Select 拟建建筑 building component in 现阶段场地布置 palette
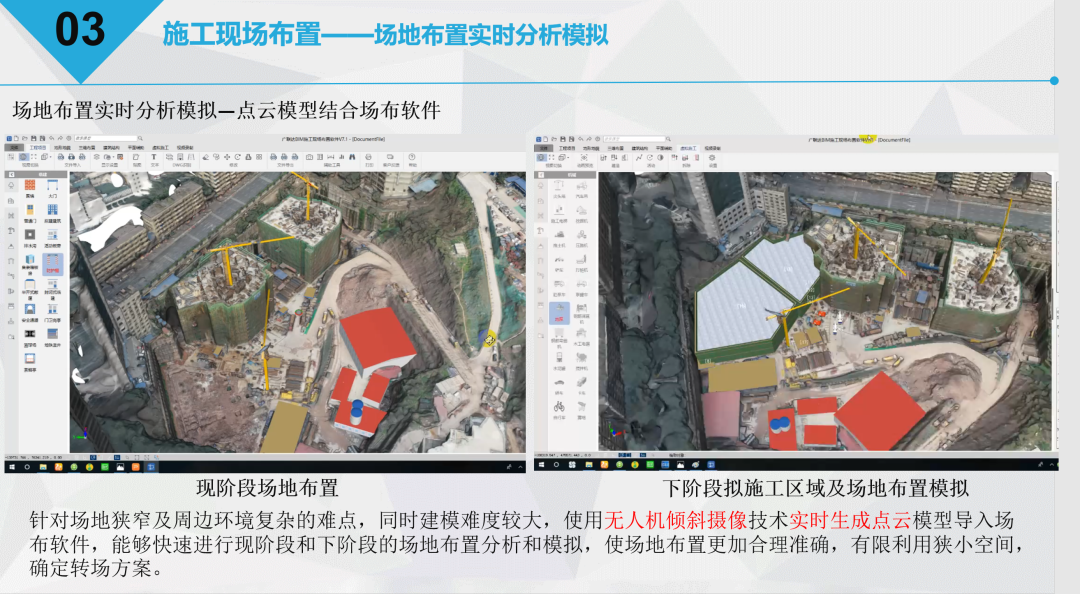Screen dimensions: 1080x594 (x=52, y=213)
